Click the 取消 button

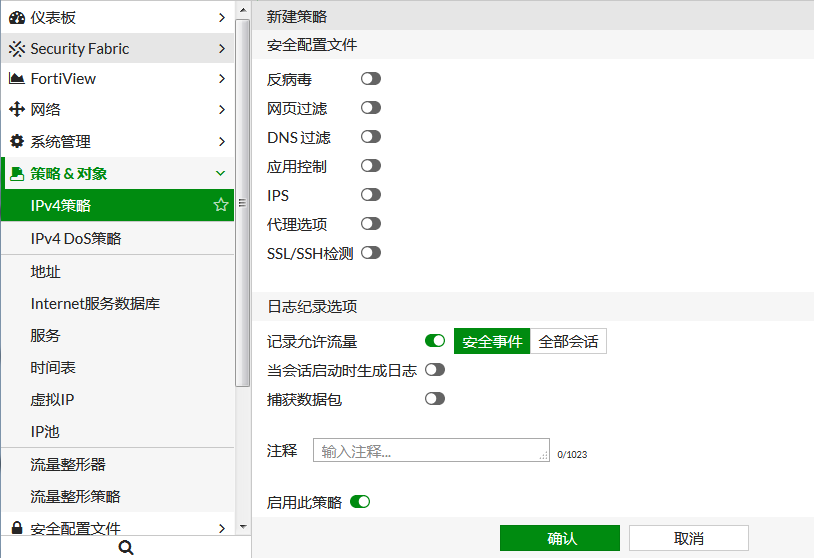[x=689, y=538]
